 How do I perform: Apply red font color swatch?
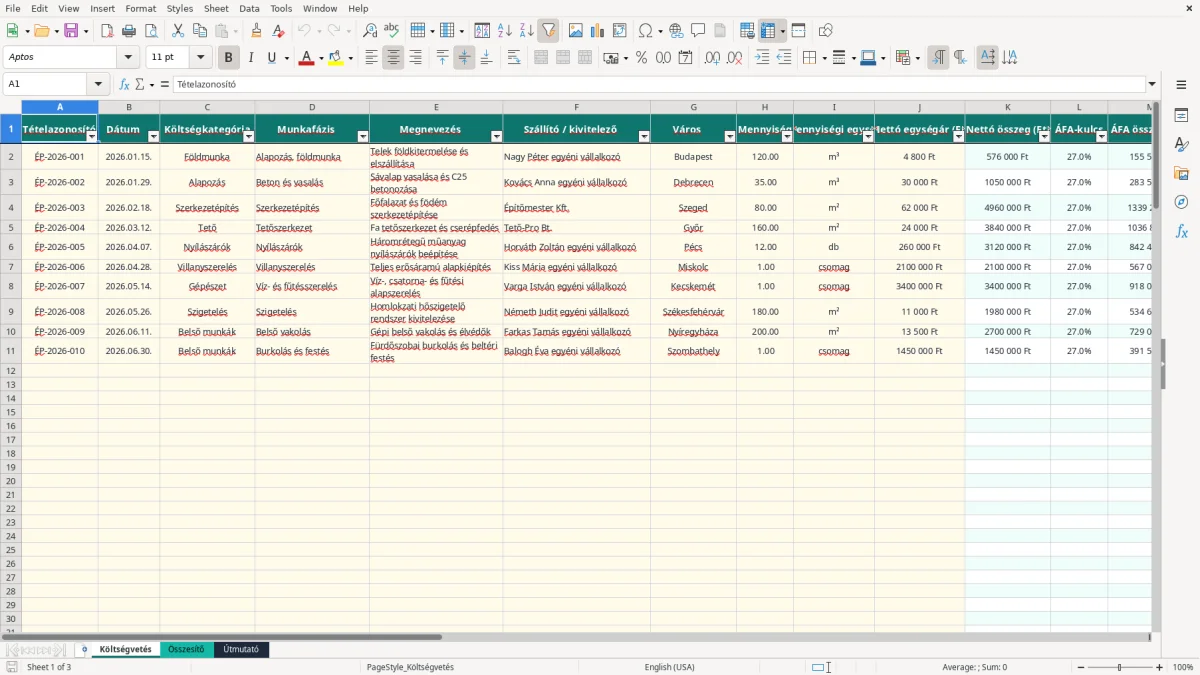306,58
